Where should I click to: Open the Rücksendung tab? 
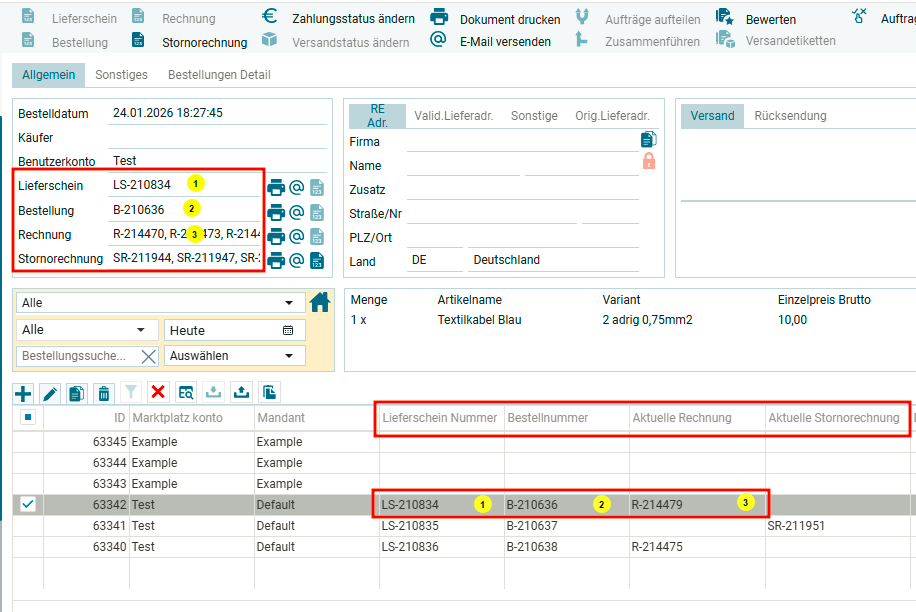790,116
